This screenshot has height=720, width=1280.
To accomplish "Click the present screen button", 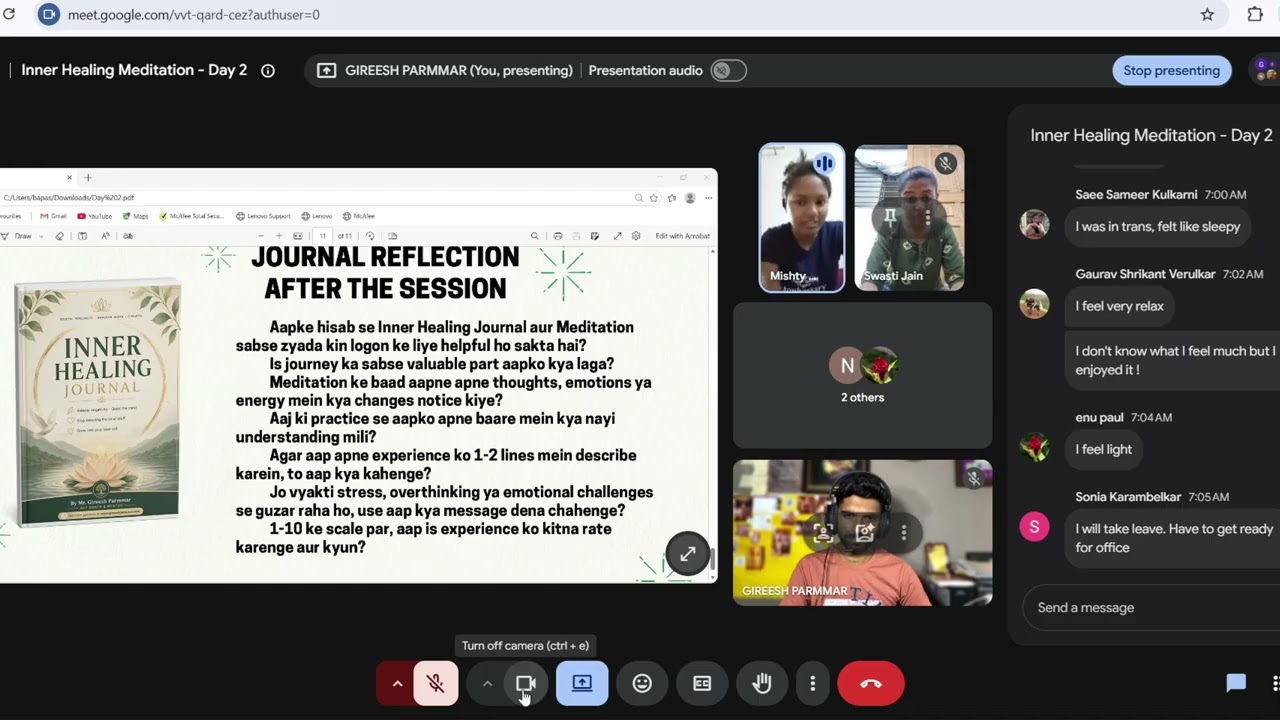I will tap(582, 684).
